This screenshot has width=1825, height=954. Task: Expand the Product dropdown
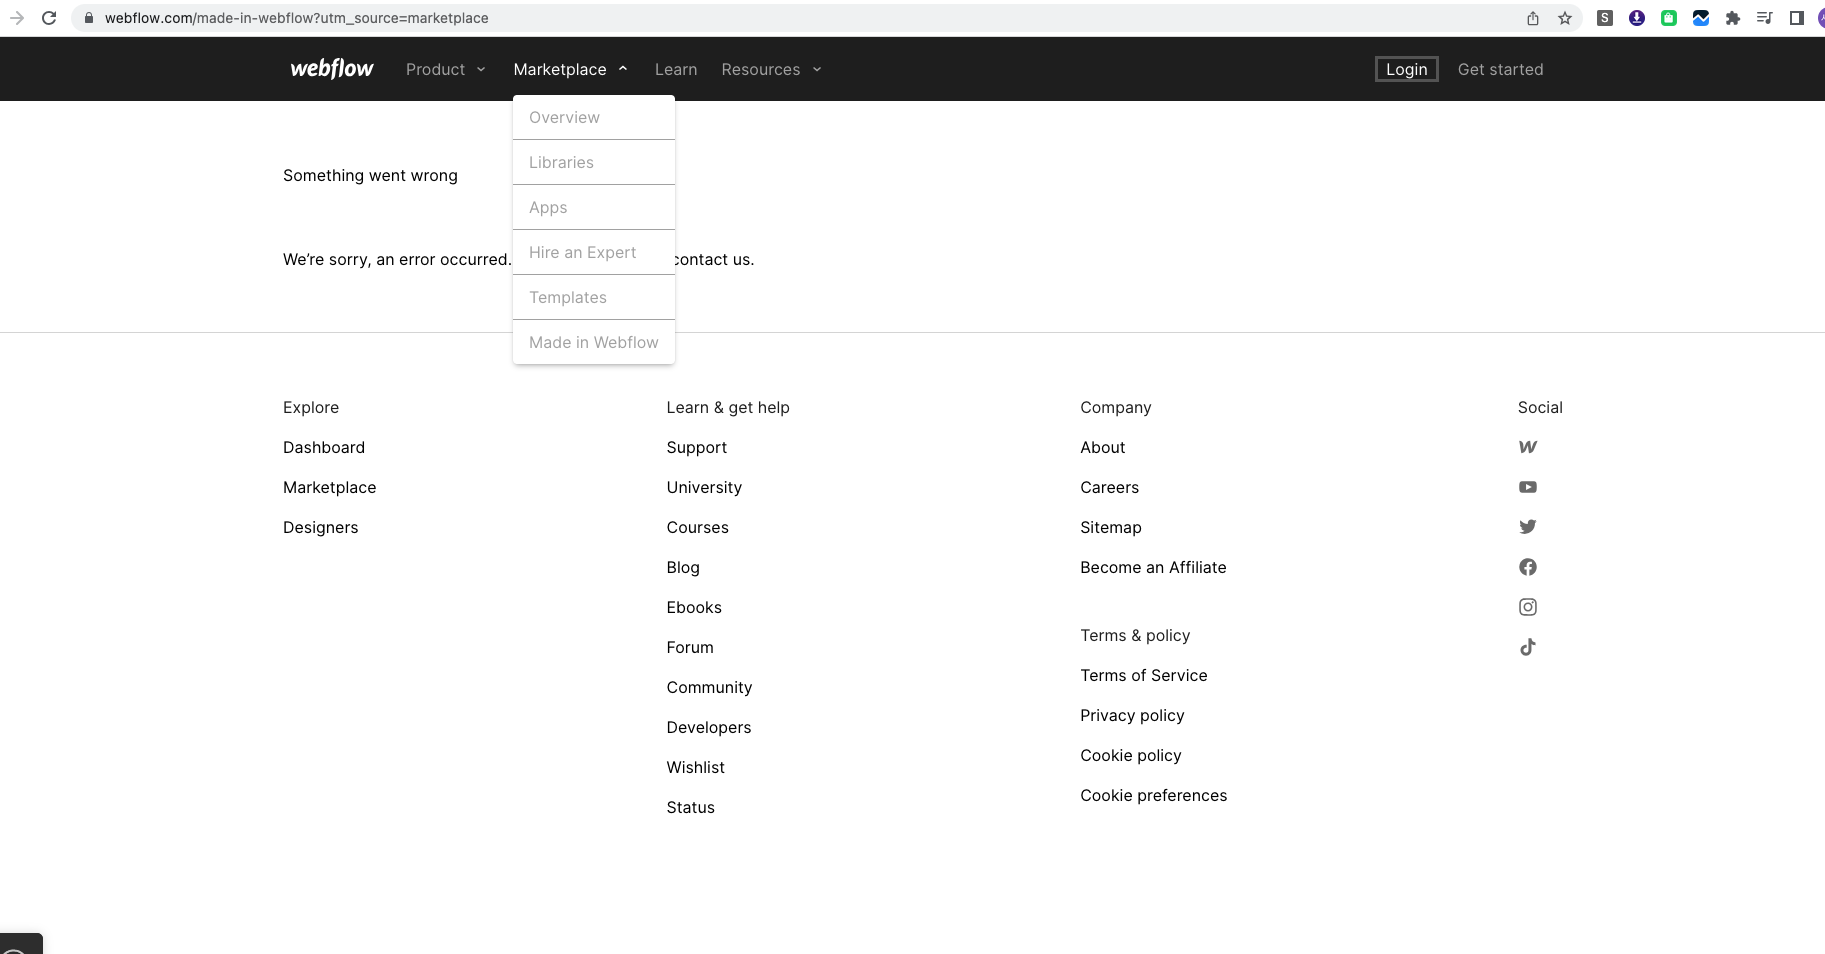pyautogui.click(x=446, y=69)
